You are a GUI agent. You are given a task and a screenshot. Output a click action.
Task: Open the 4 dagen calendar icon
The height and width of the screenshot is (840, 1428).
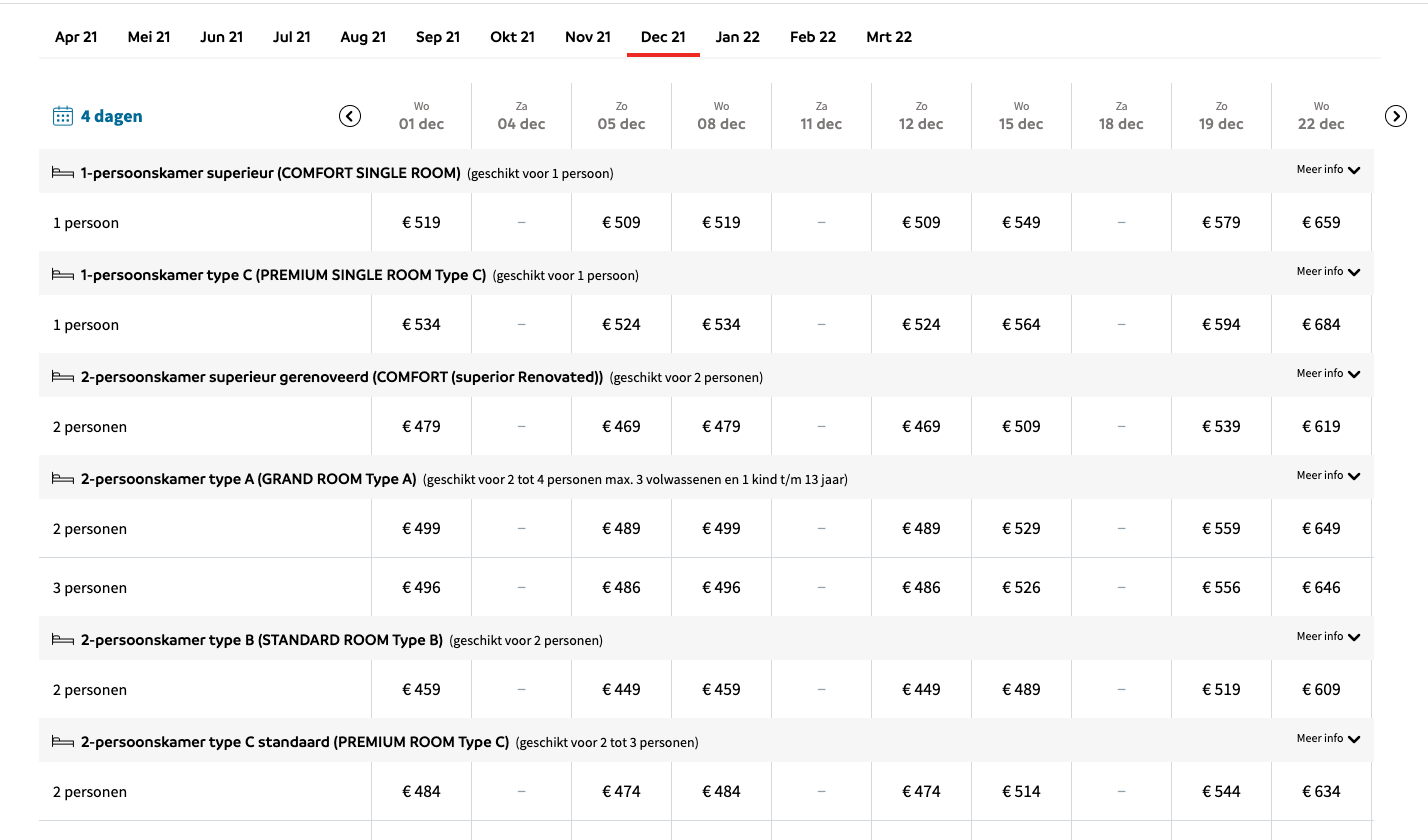click(x=63, y=116)
